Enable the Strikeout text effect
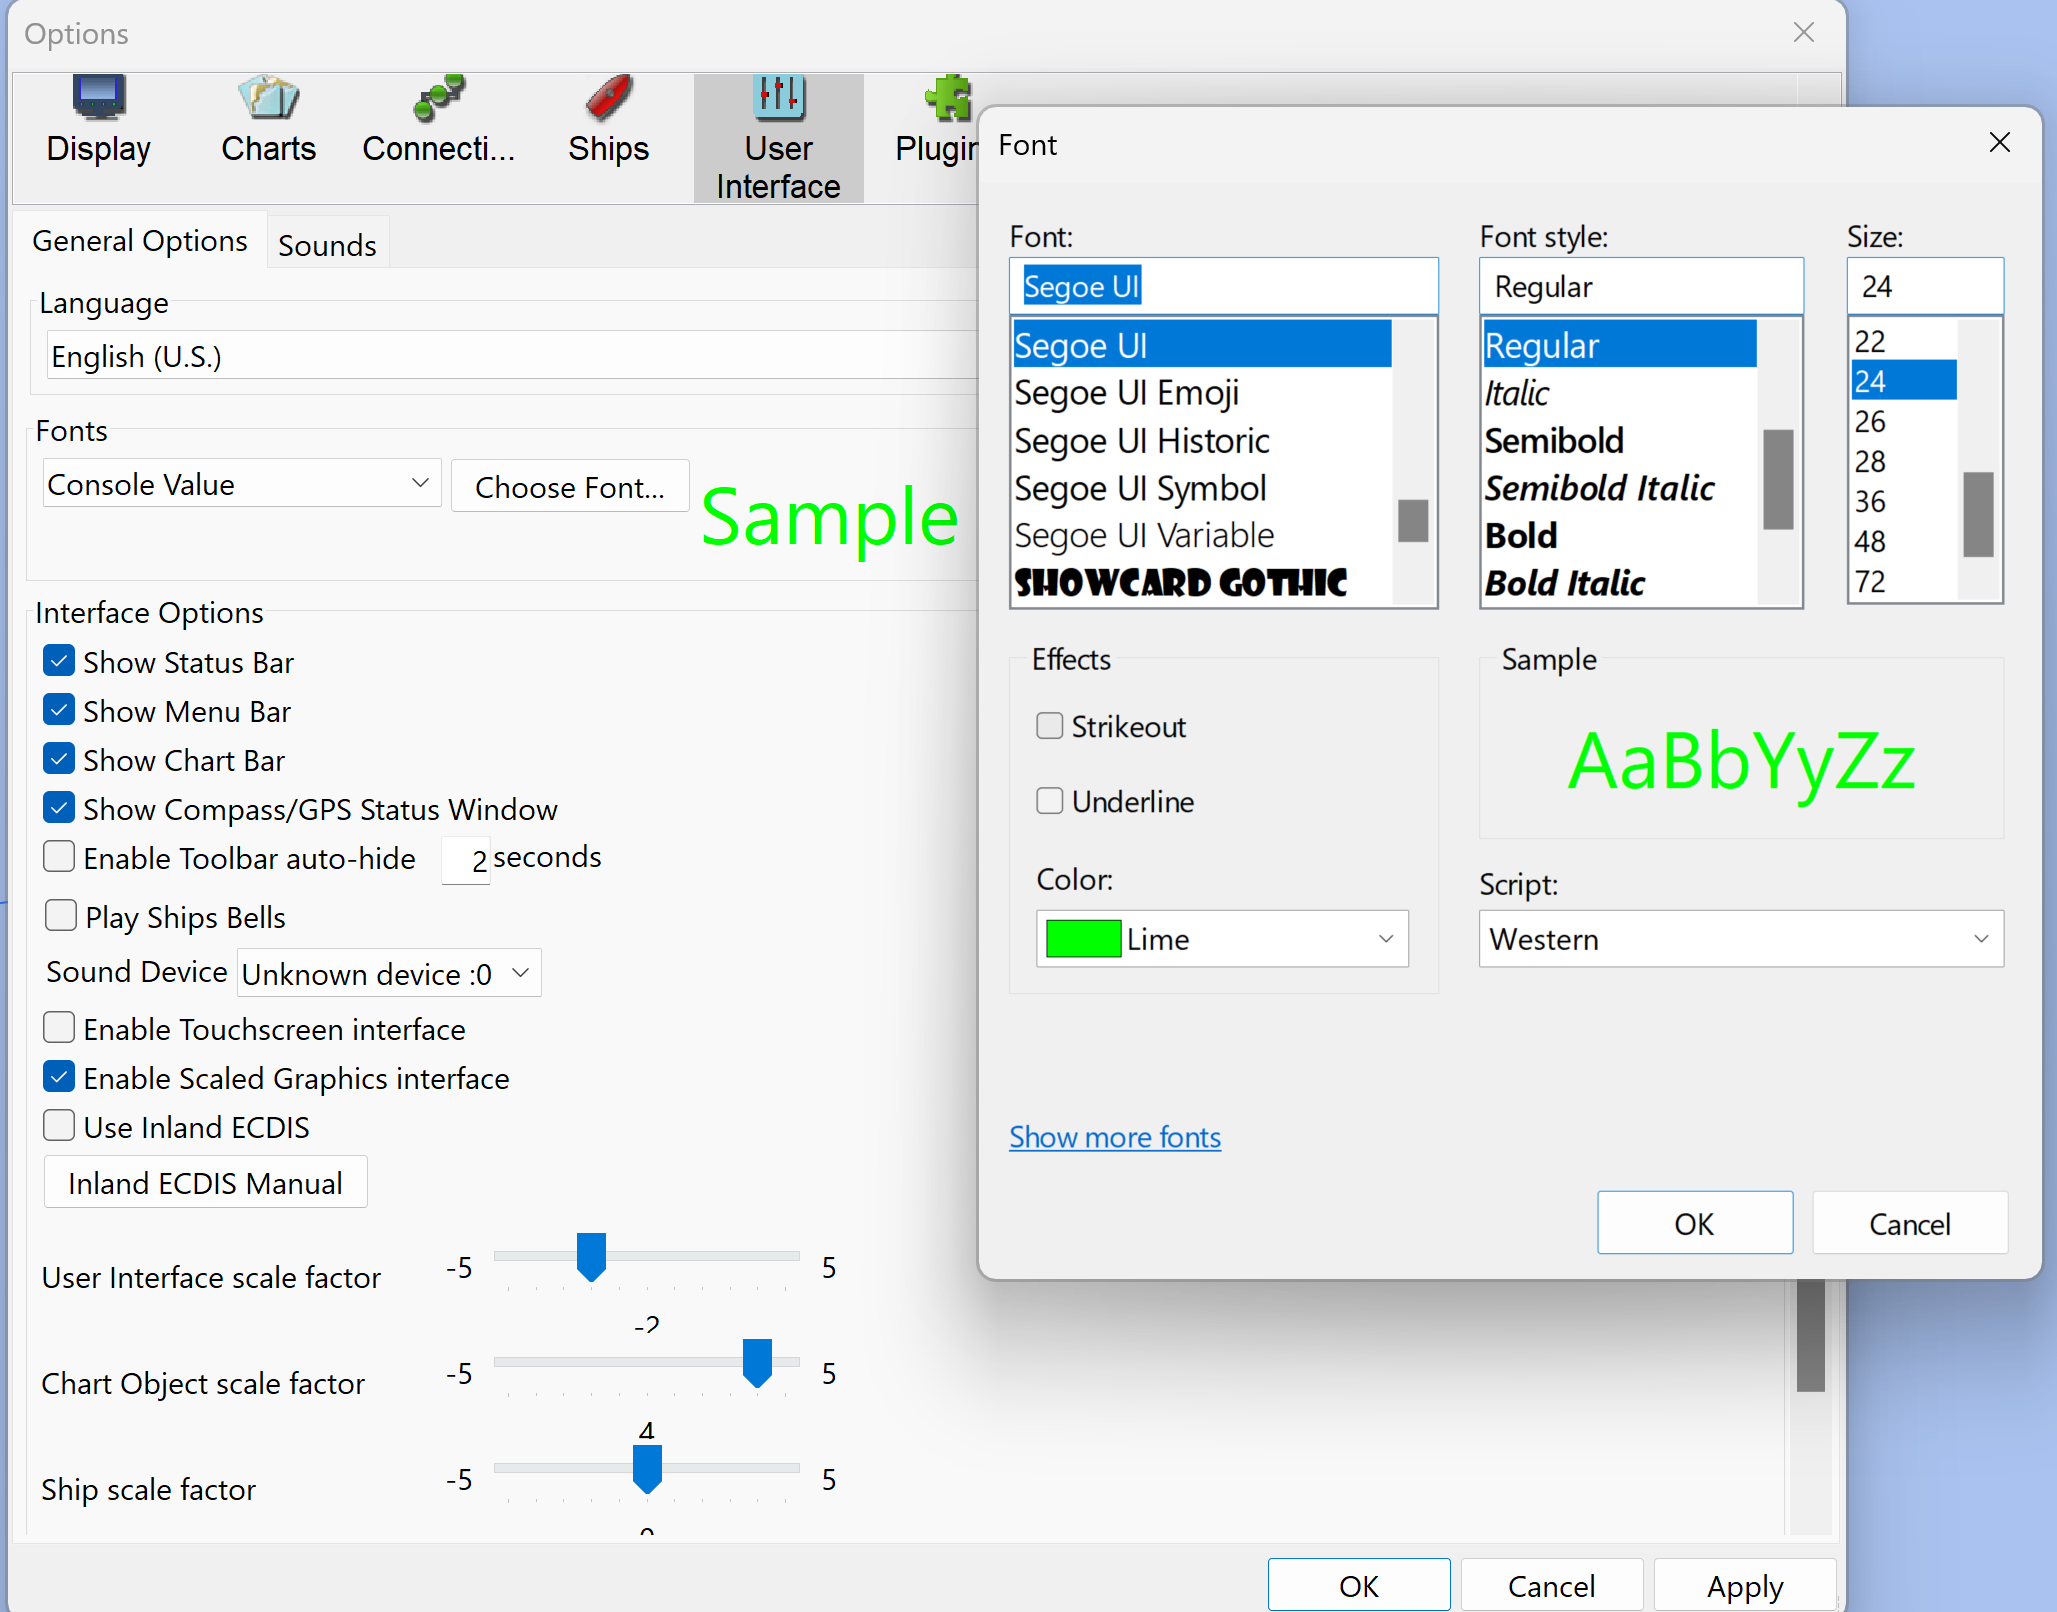 (x=1050, y=726)
